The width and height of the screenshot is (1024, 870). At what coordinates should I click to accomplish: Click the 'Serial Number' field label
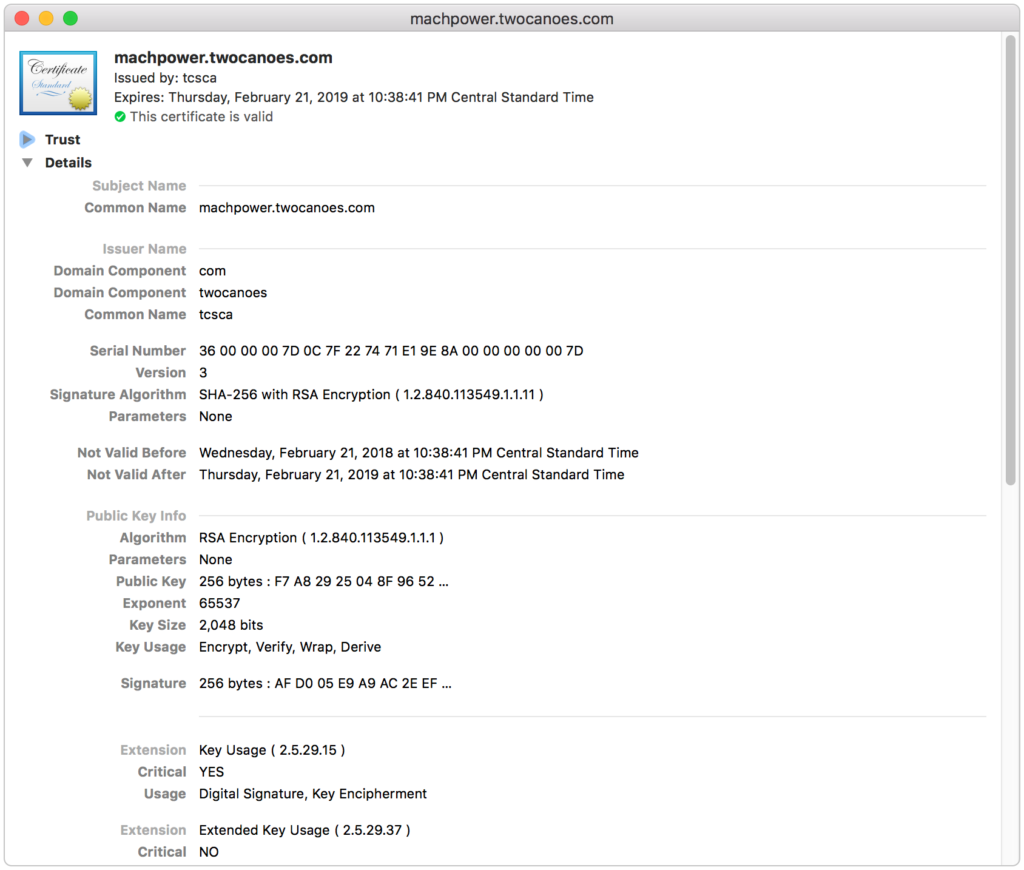click(x=138, y=351)
